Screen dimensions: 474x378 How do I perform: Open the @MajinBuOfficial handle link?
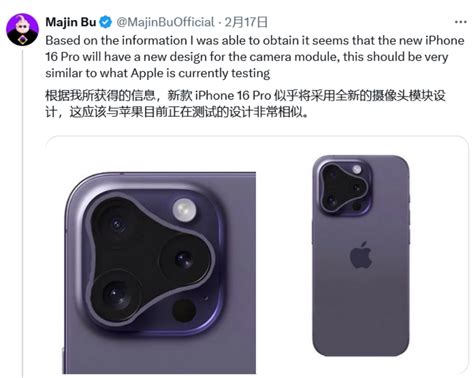click(x=165, y=22)
